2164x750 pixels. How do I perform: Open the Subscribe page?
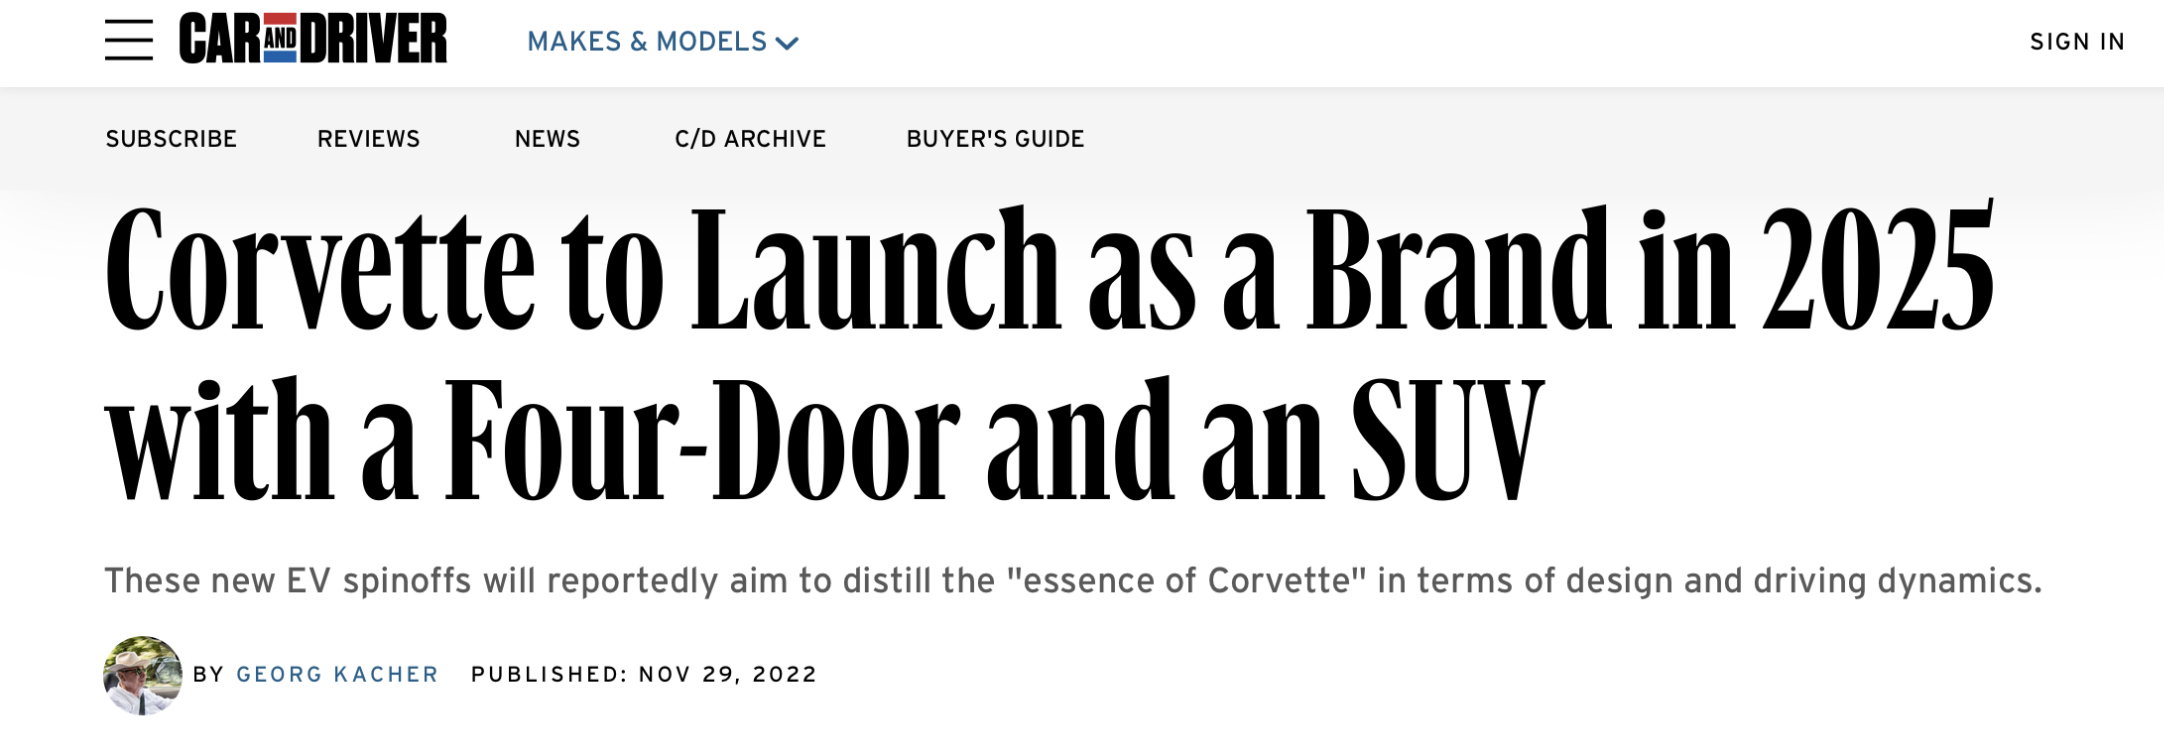(171, 139)
